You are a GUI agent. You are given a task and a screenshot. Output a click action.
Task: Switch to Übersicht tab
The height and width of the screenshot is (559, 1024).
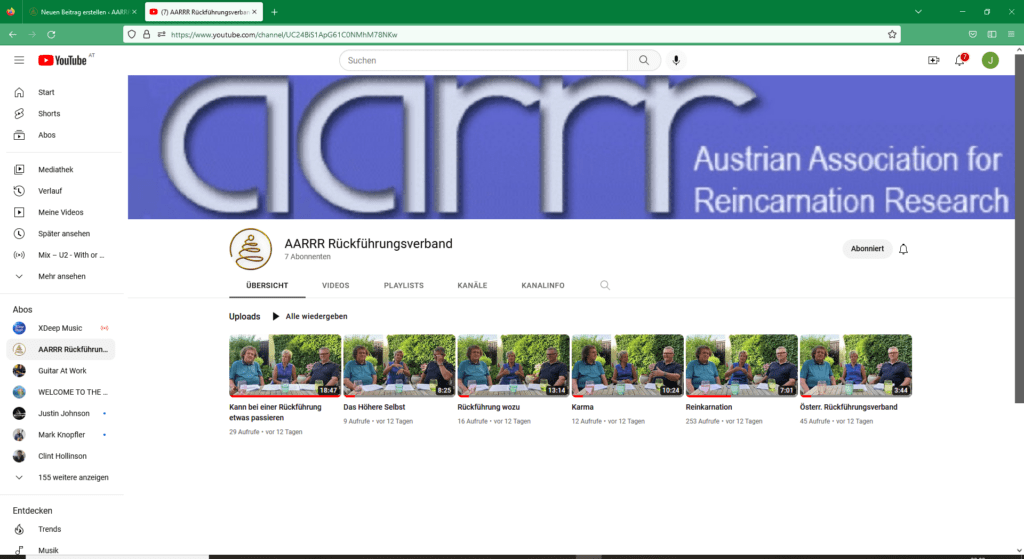267,285
